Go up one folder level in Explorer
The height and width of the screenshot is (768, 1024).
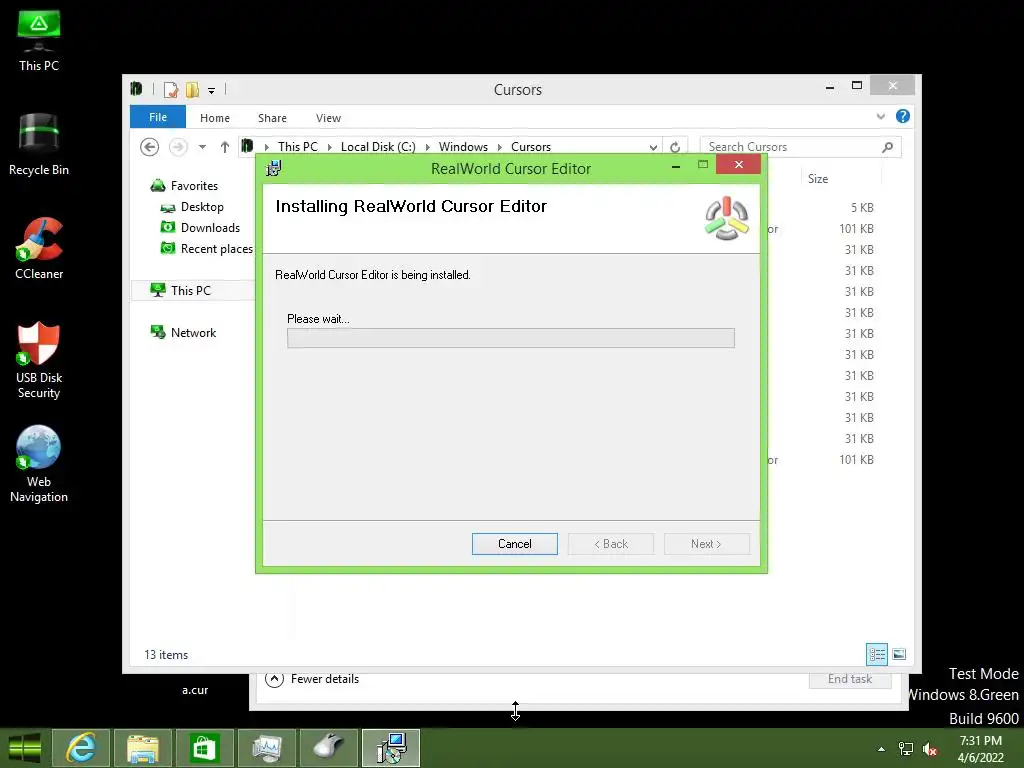click(225, 147)
